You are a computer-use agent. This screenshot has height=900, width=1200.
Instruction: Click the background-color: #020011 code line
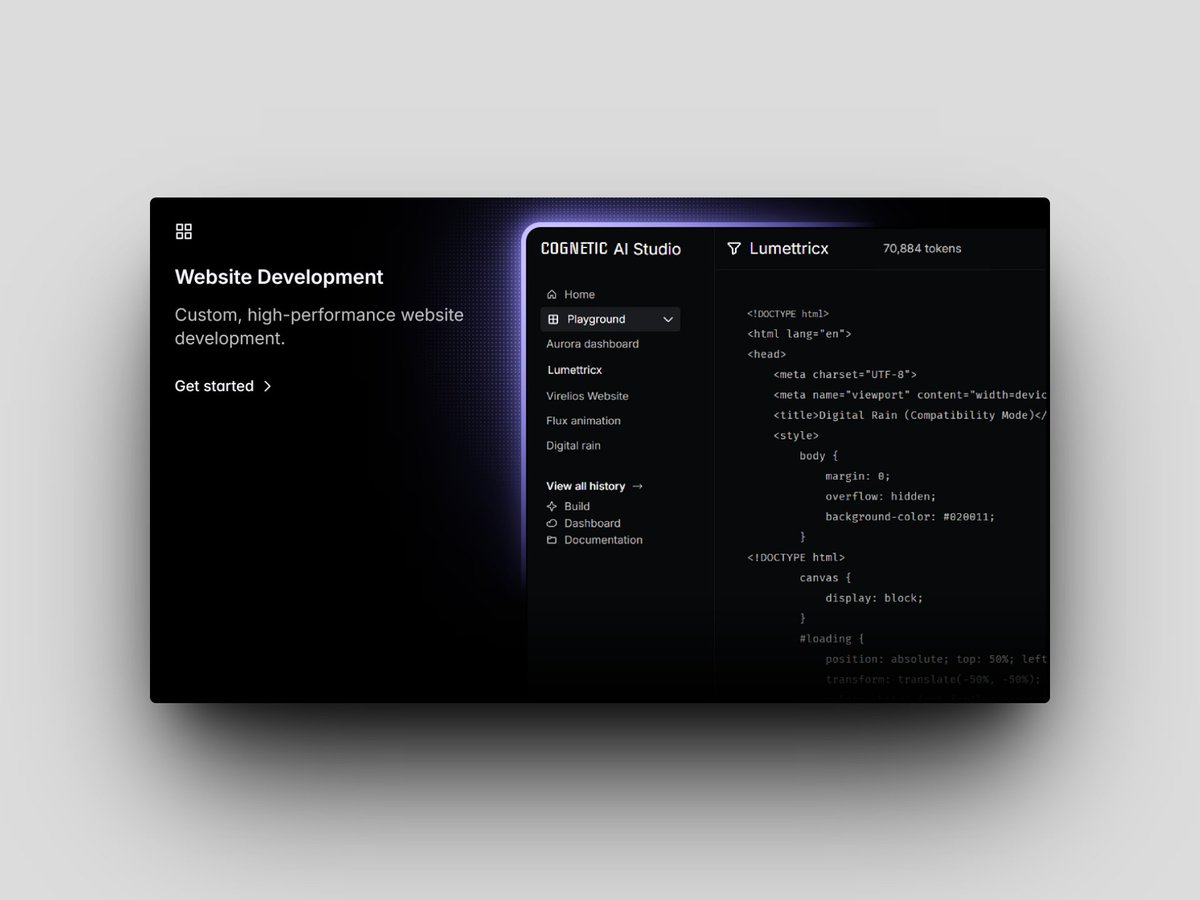pos(910,517)
